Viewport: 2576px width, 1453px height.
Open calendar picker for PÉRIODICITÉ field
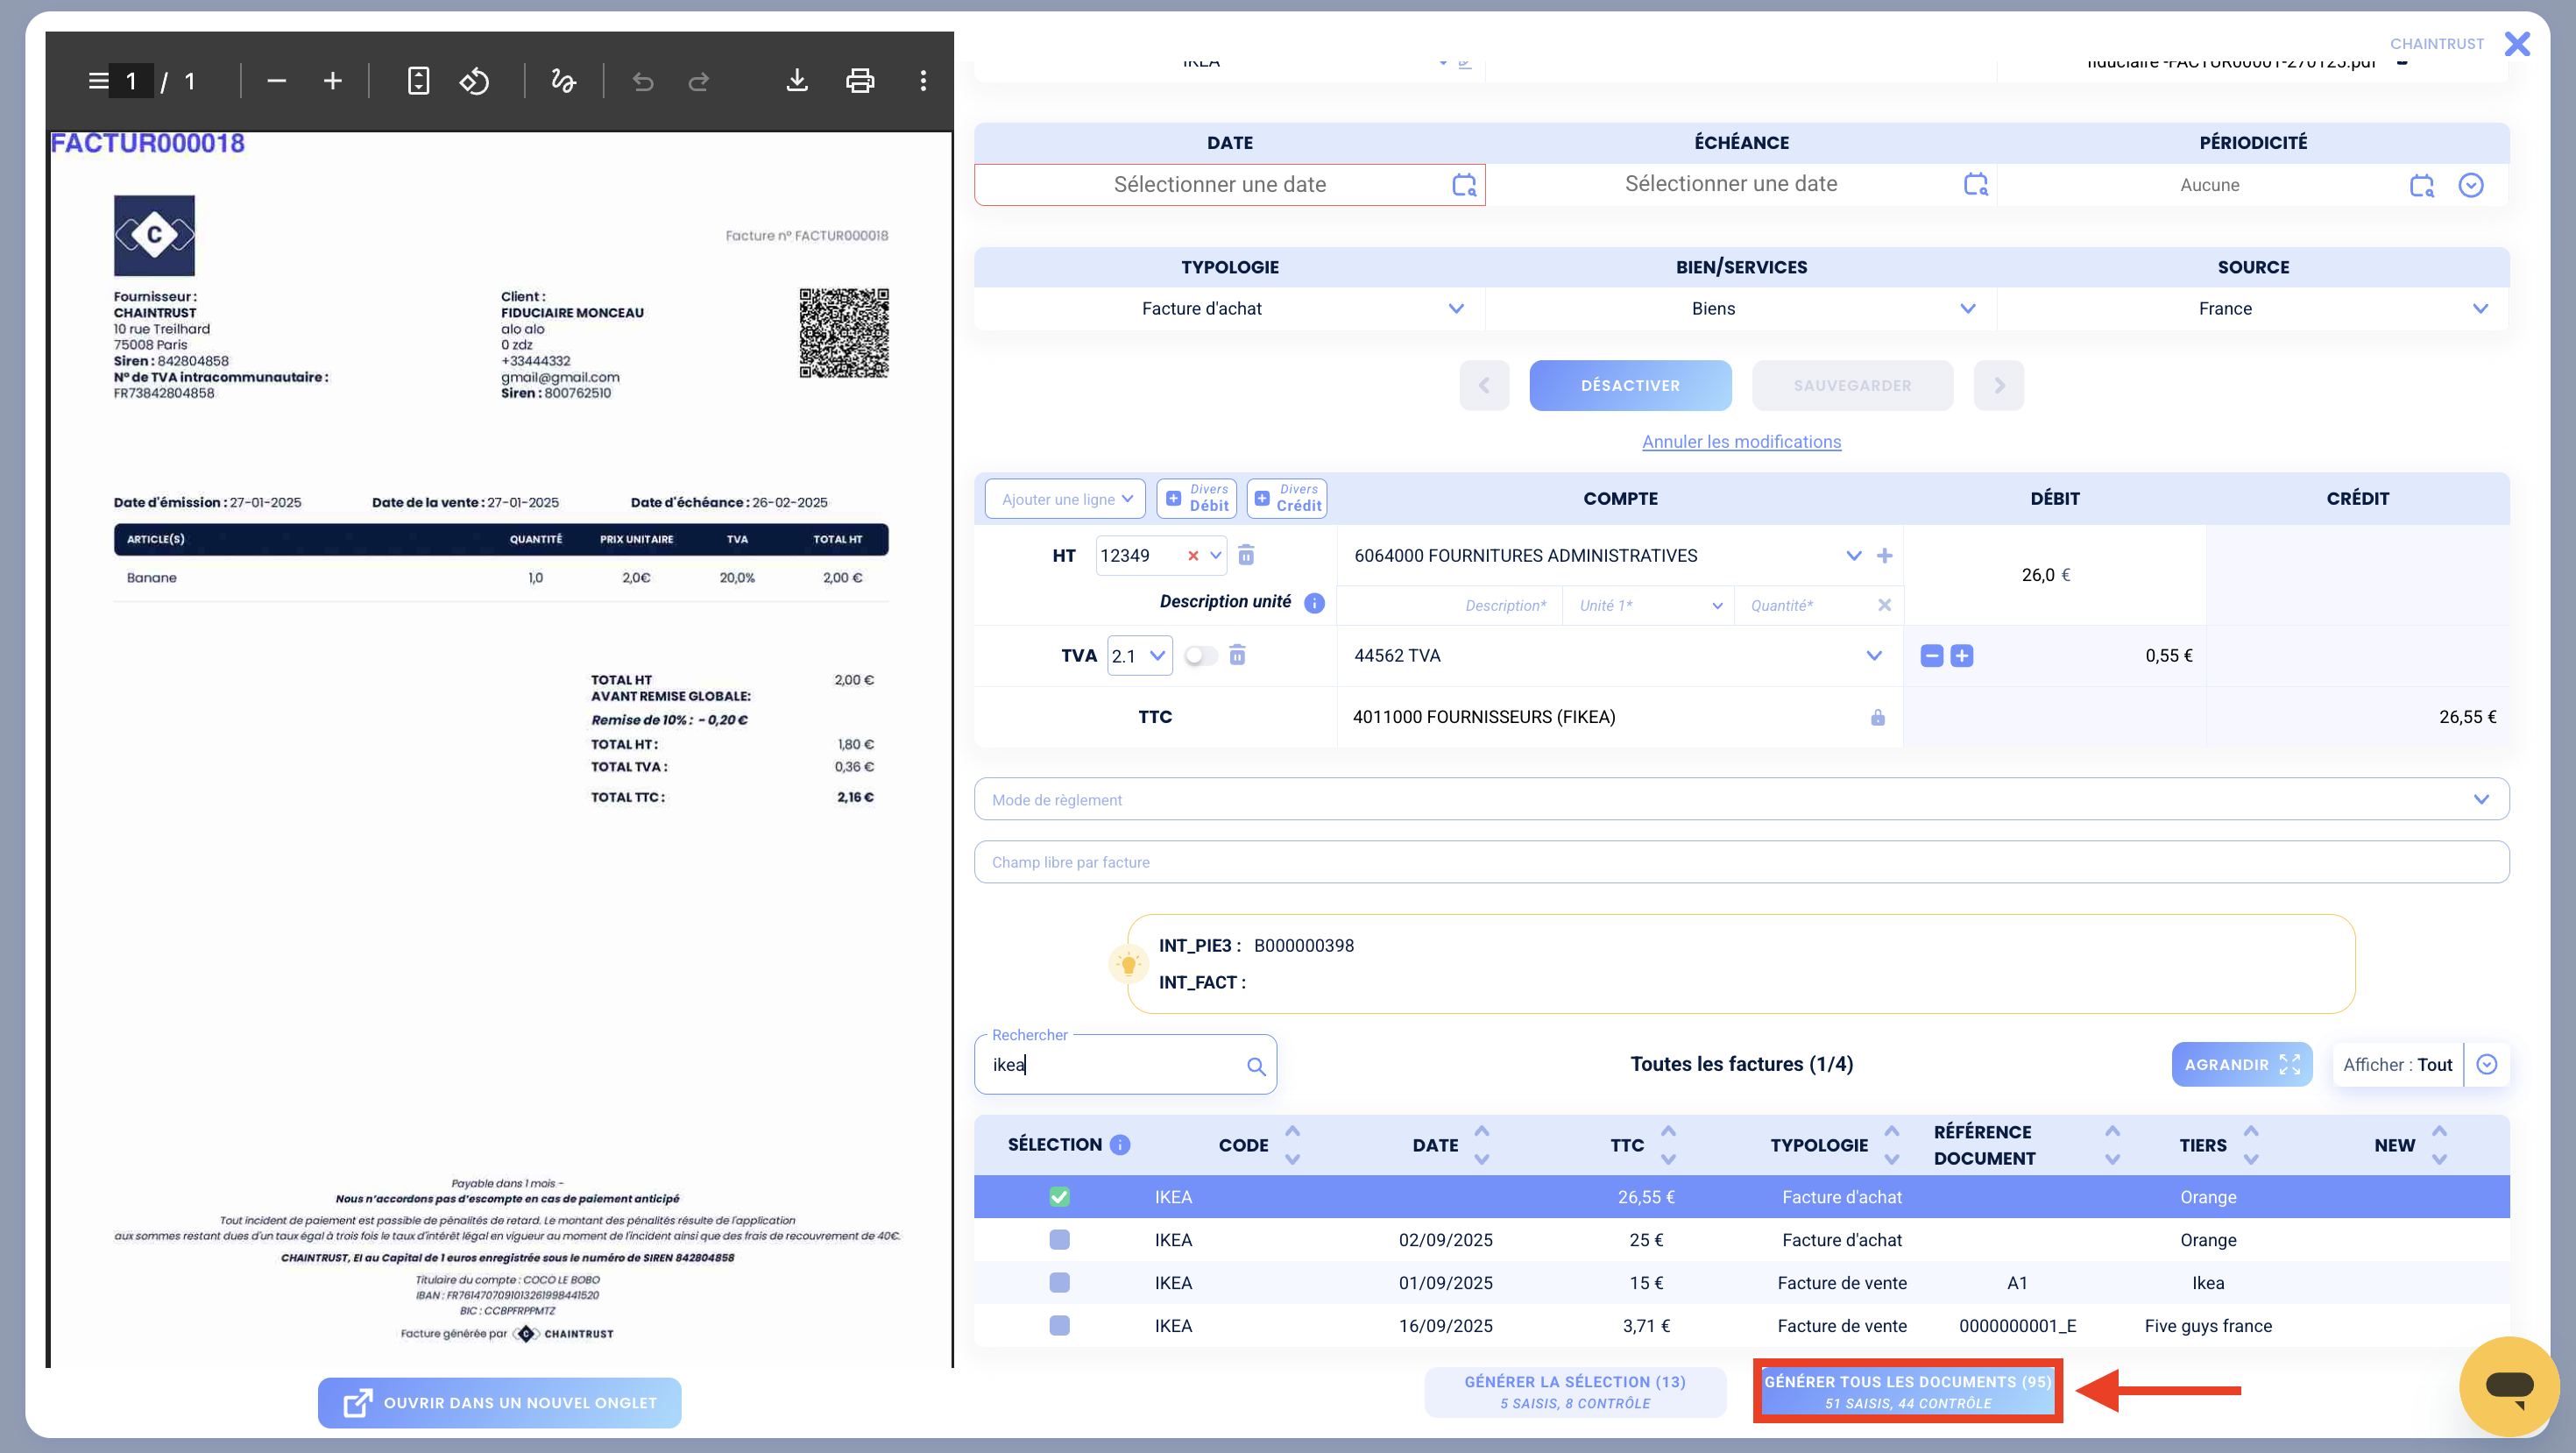[x=2422, y=185]
